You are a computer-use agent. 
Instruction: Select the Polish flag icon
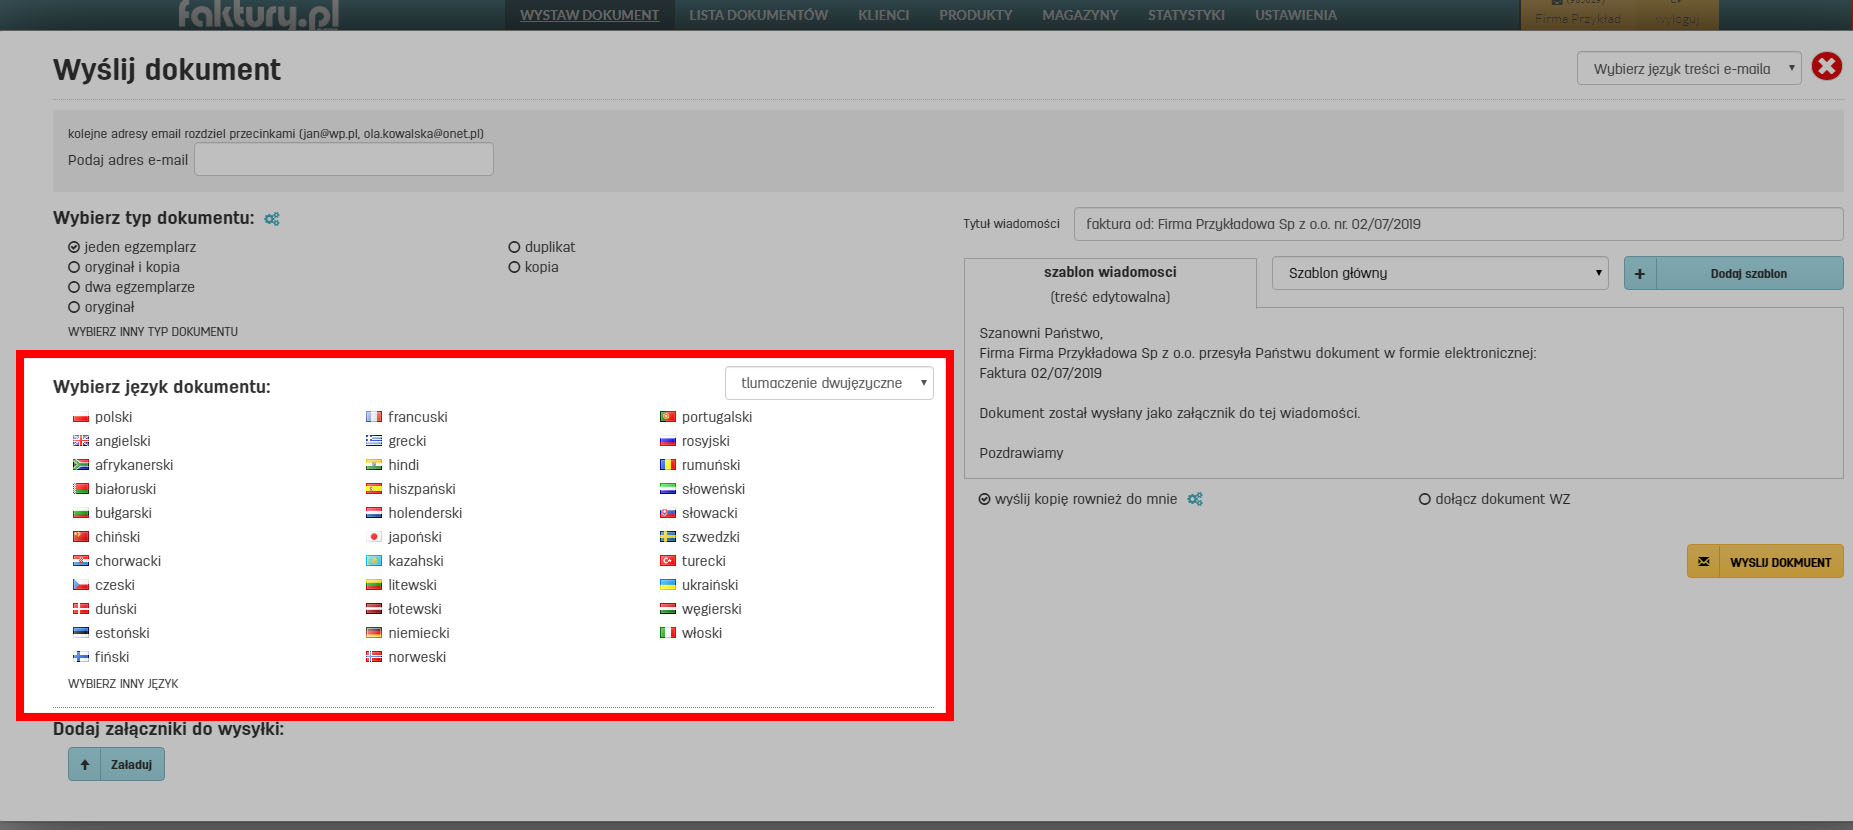(x=81, y=418)
